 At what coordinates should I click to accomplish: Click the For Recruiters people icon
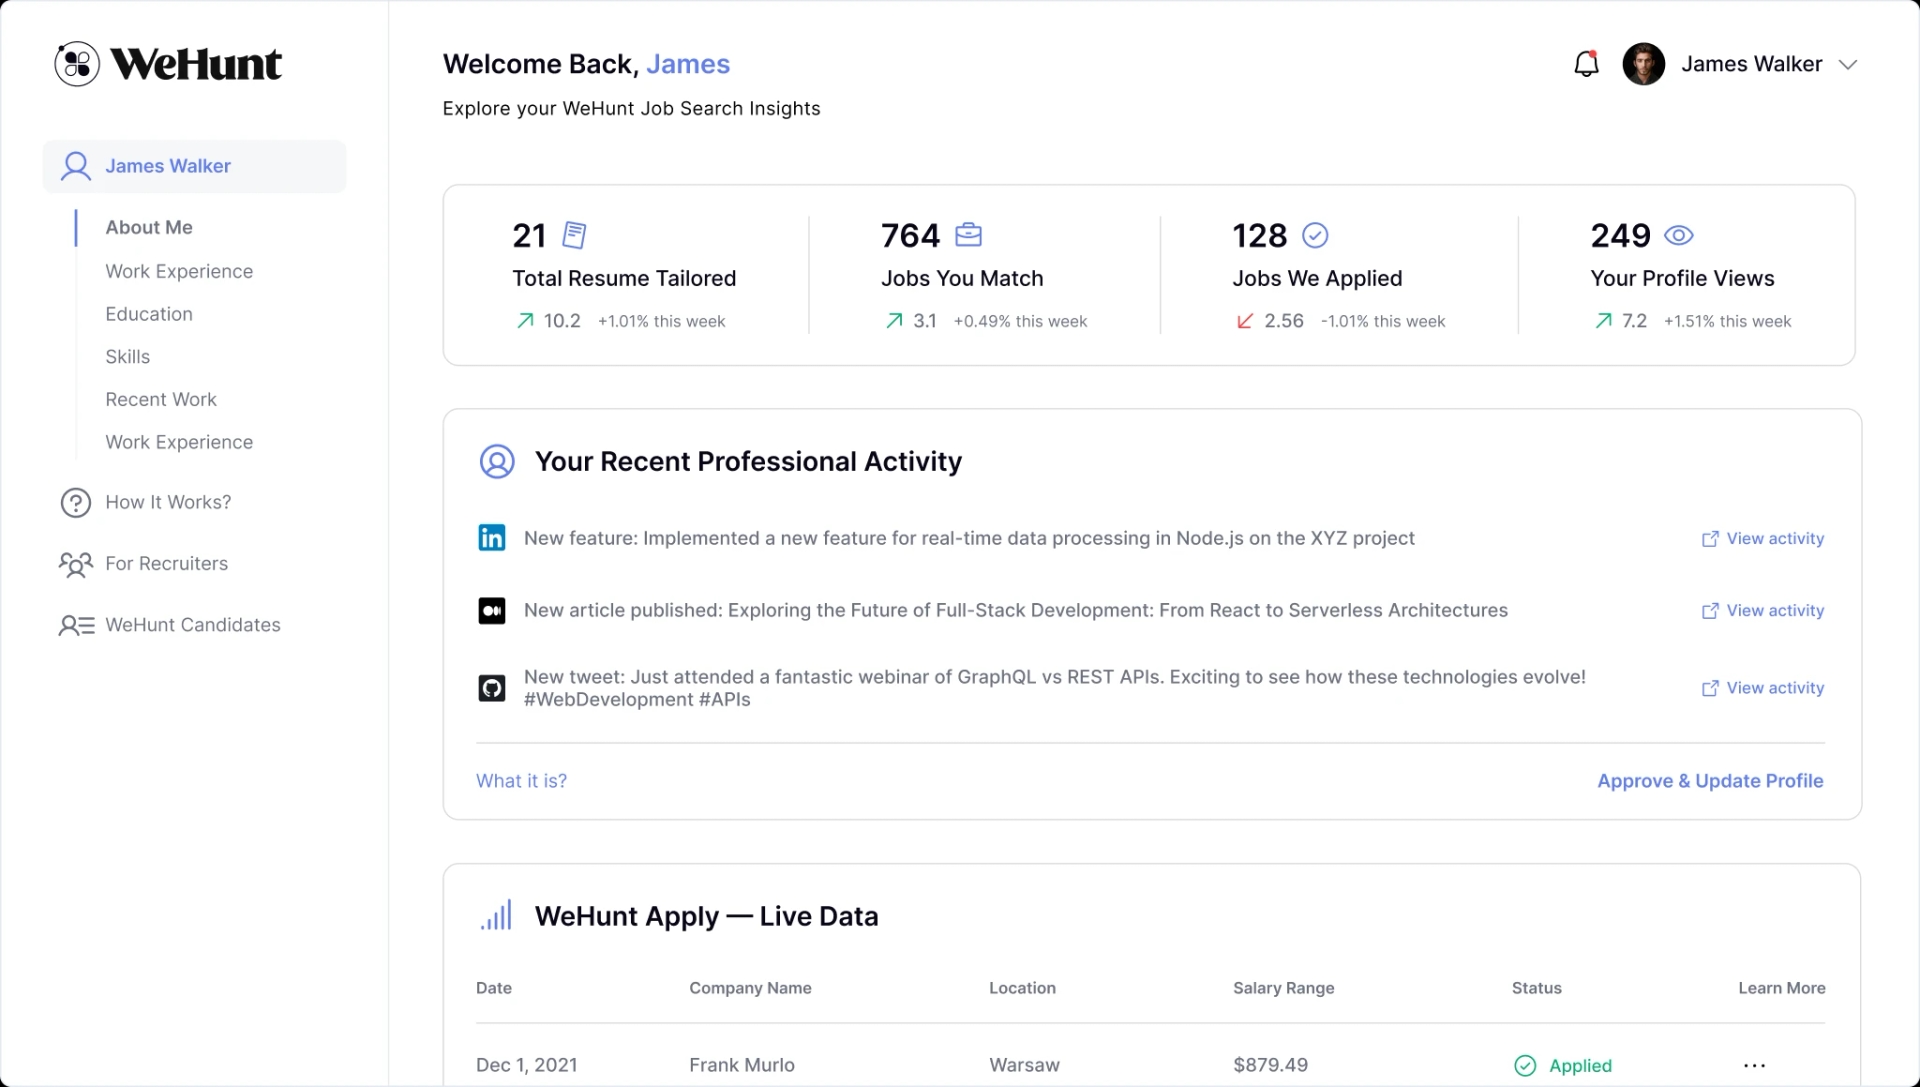click(x=76, y=564)
